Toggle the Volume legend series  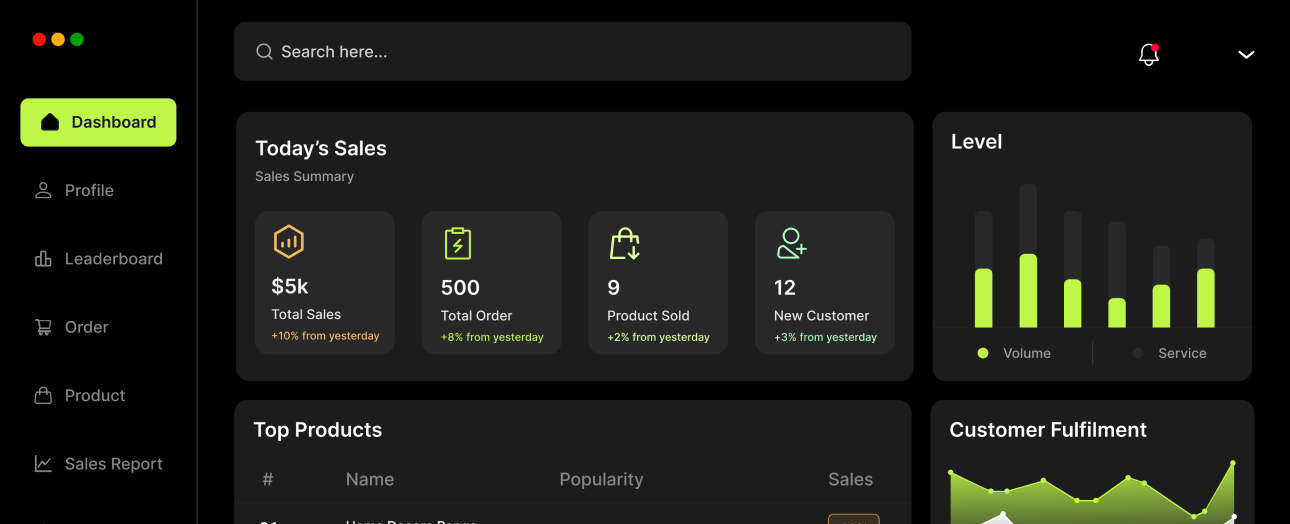(1014, 353)
